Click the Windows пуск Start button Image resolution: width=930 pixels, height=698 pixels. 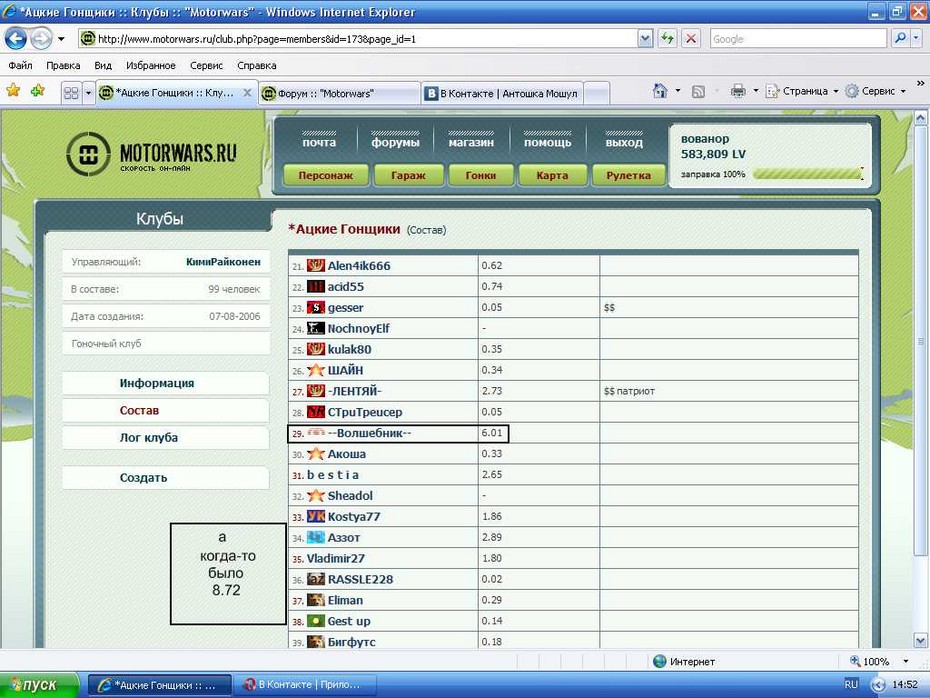pyautogui.click(x=39, y=685)
